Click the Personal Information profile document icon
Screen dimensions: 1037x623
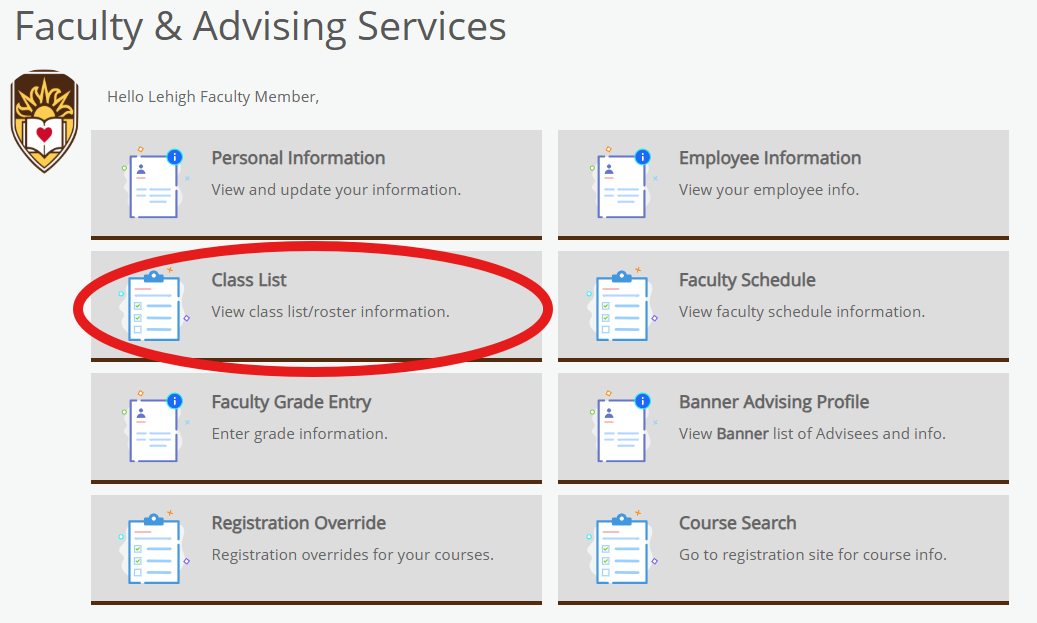(155, 183)
